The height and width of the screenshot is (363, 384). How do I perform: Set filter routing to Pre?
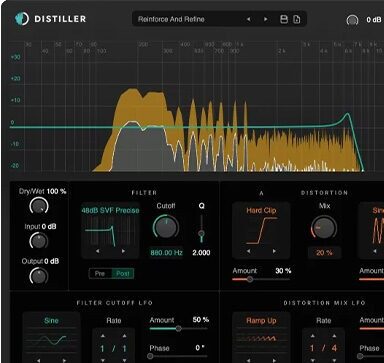(x=100, y=274)
